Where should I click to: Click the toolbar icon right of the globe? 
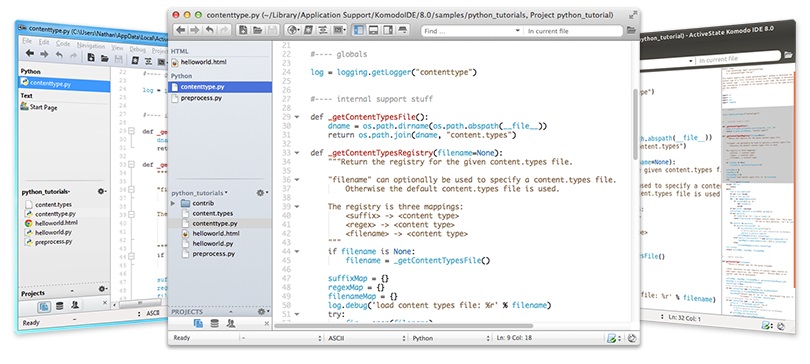coord(308,30)
